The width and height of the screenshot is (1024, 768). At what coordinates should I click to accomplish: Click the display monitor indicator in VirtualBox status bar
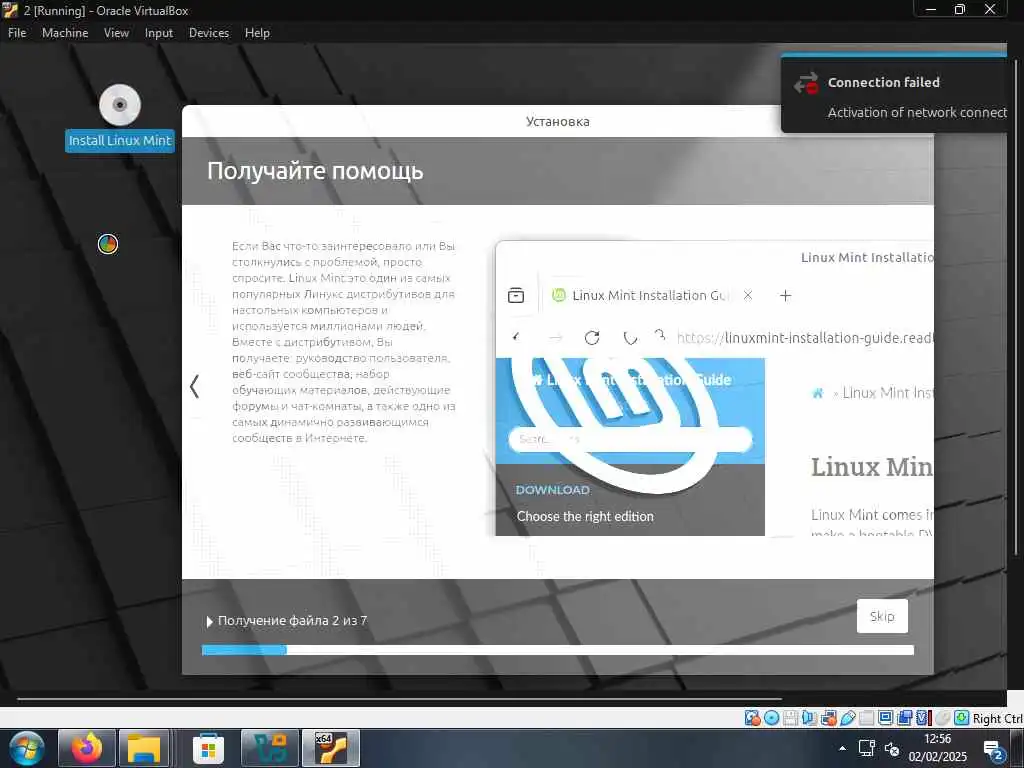(886, 718)
